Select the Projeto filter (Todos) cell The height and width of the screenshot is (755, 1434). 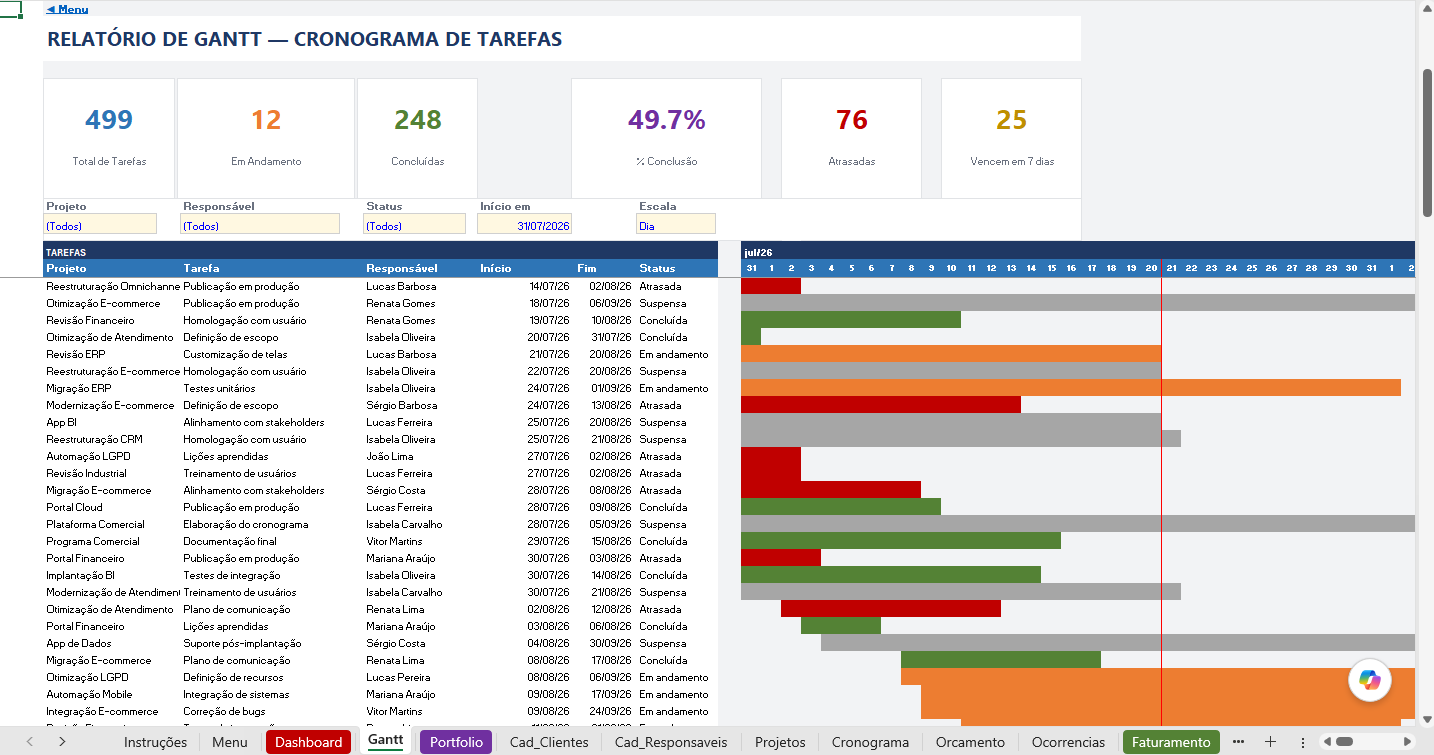pos(100,226)
